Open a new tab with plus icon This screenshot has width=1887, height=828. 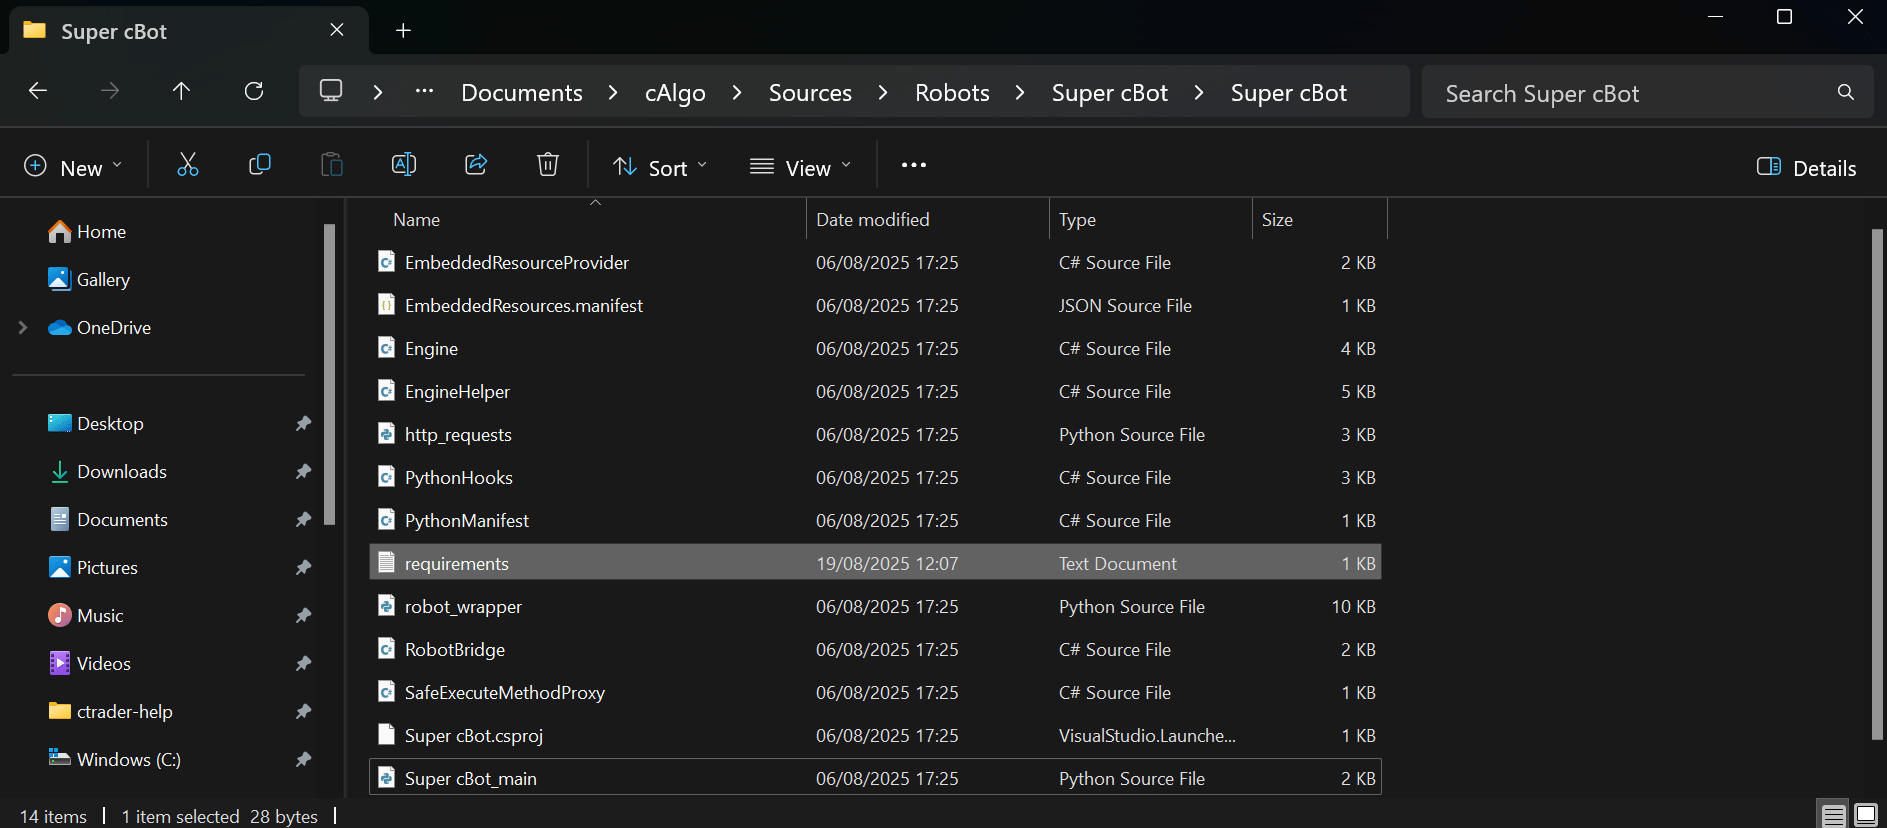coord(403,31)
